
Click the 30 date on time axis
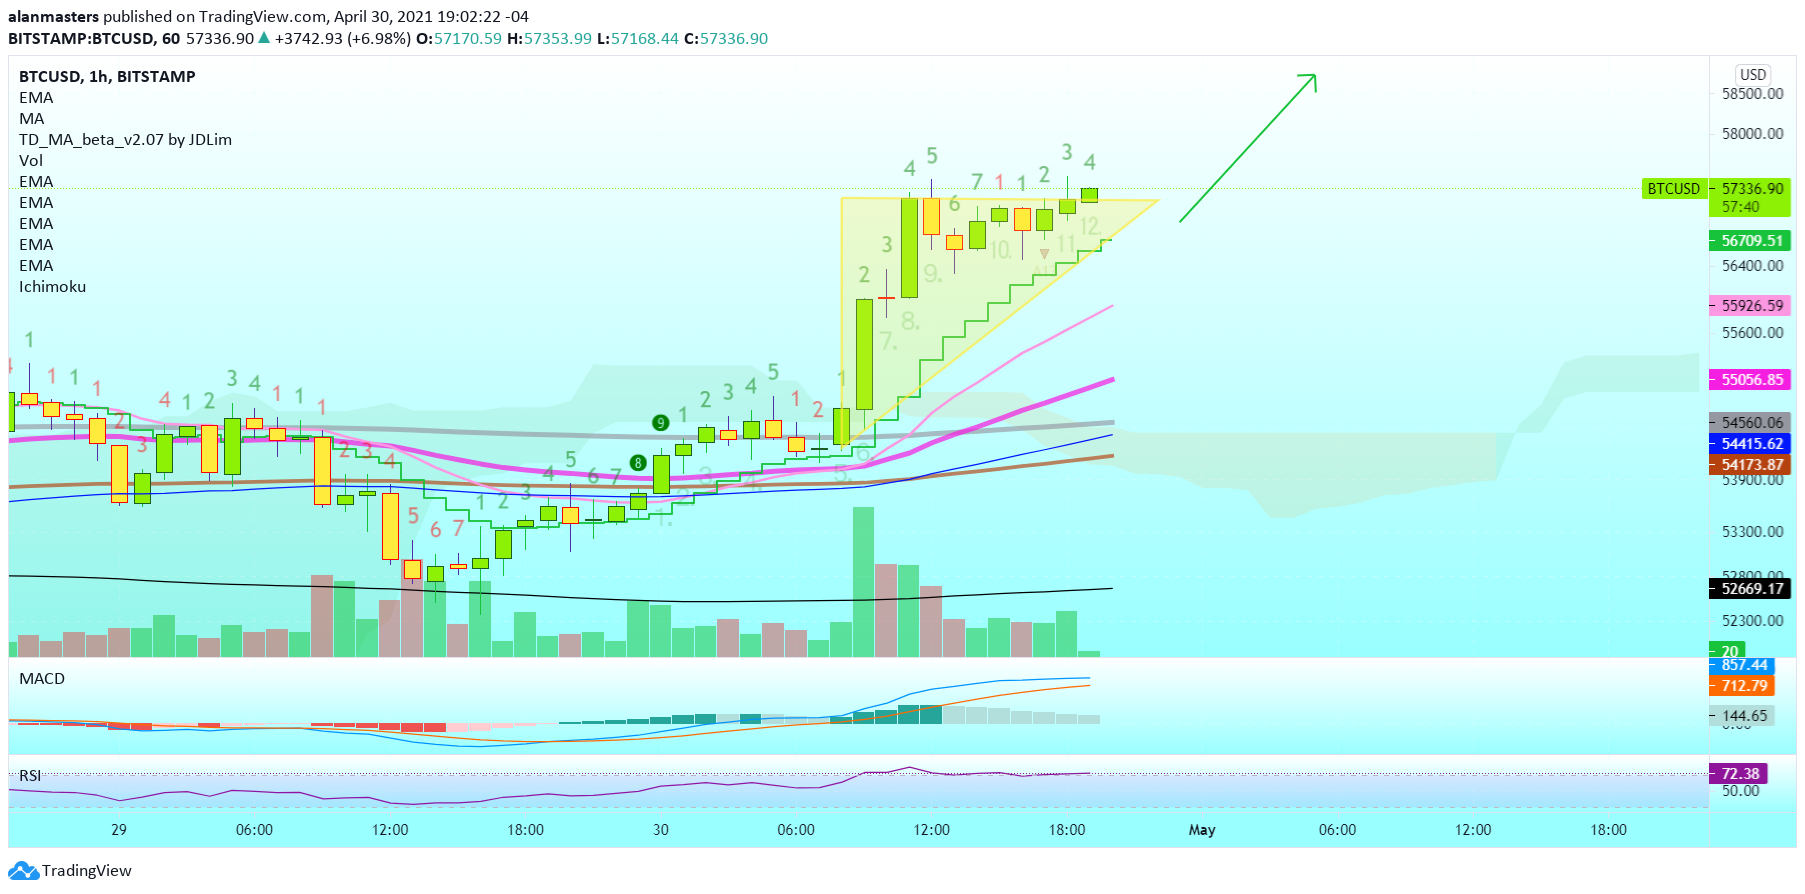point(661,829)
